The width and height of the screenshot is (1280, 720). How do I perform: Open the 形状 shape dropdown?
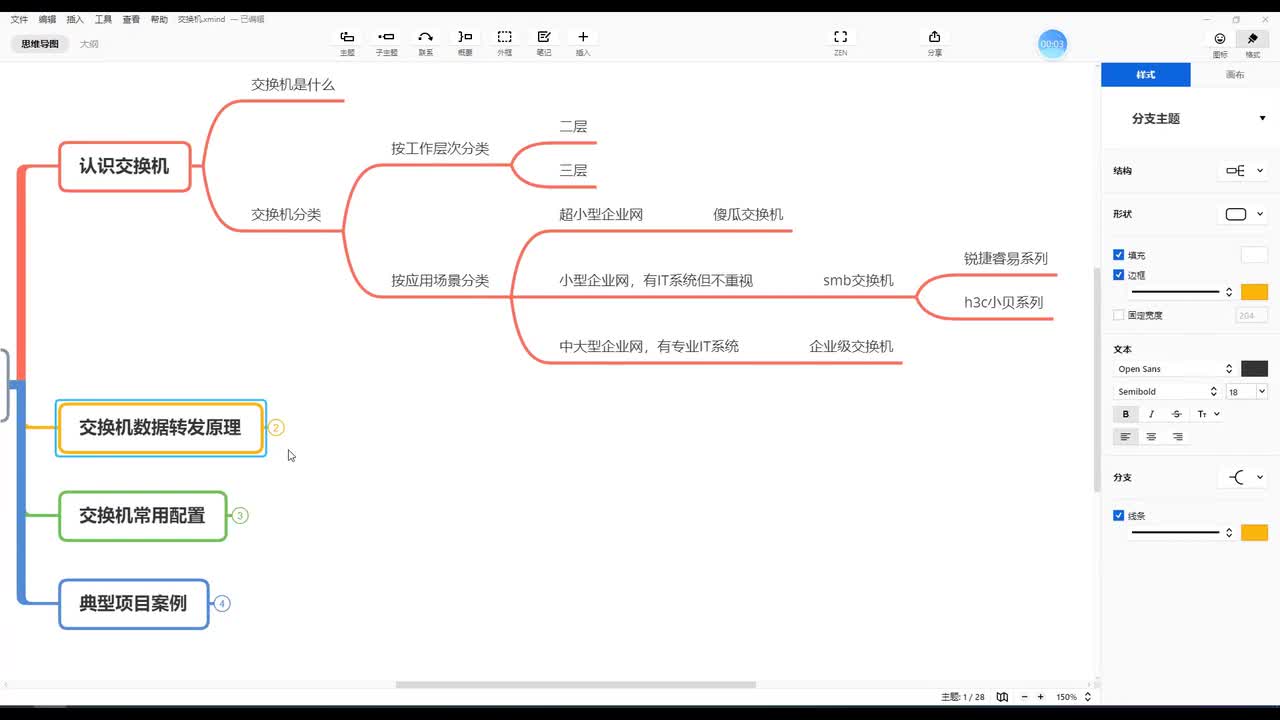coord(1244,214)
